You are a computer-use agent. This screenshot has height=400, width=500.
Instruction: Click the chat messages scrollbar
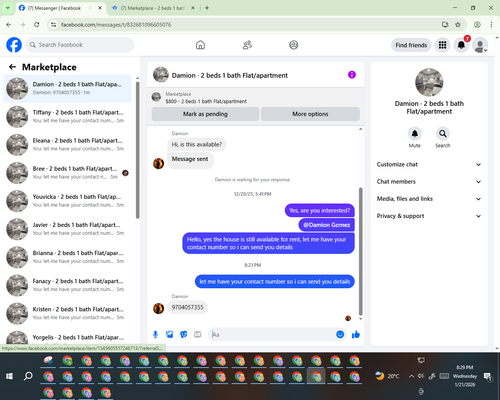pyautogui.click(x=360, y=252)
